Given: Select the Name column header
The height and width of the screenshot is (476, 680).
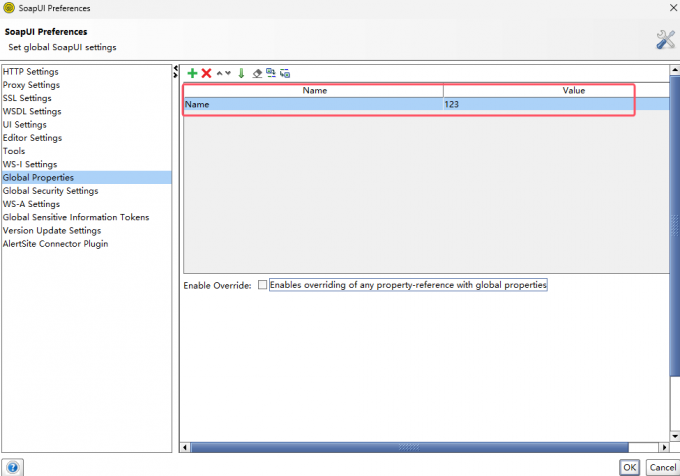Looking at the screenshot, I should point(314,91).
